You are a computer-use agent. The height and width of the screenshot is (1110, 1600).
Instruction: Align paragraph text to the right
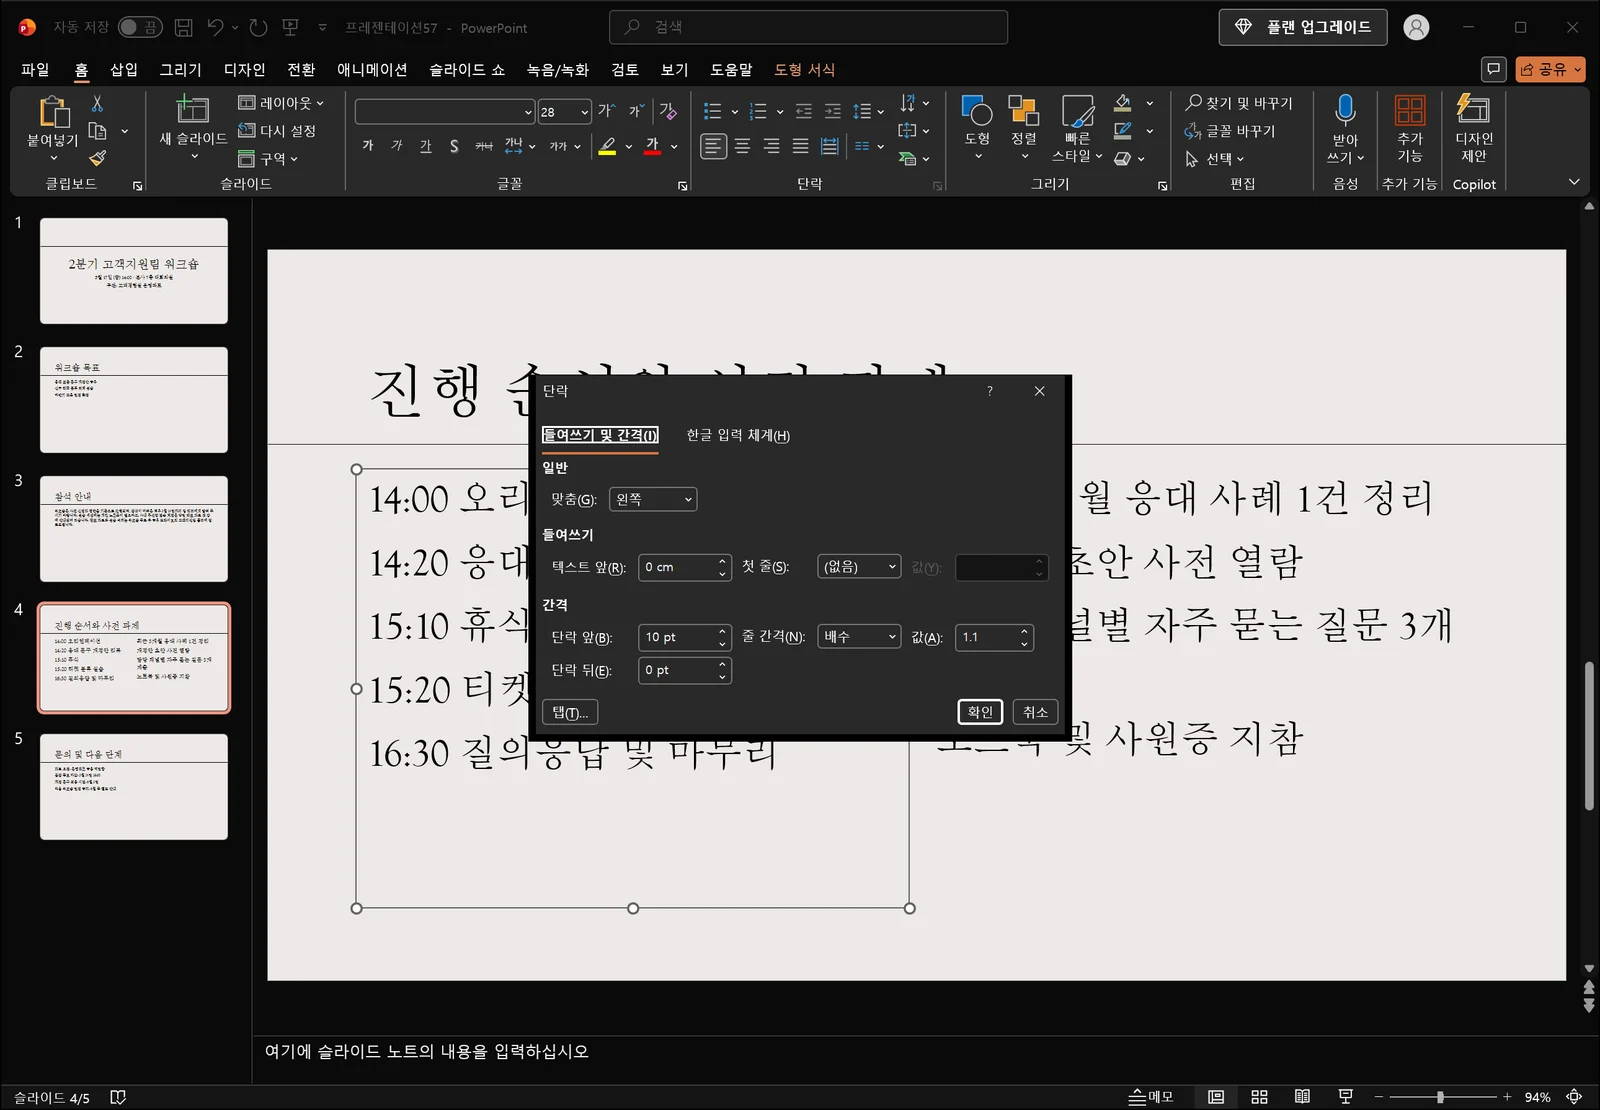click(x=771, y=146)
